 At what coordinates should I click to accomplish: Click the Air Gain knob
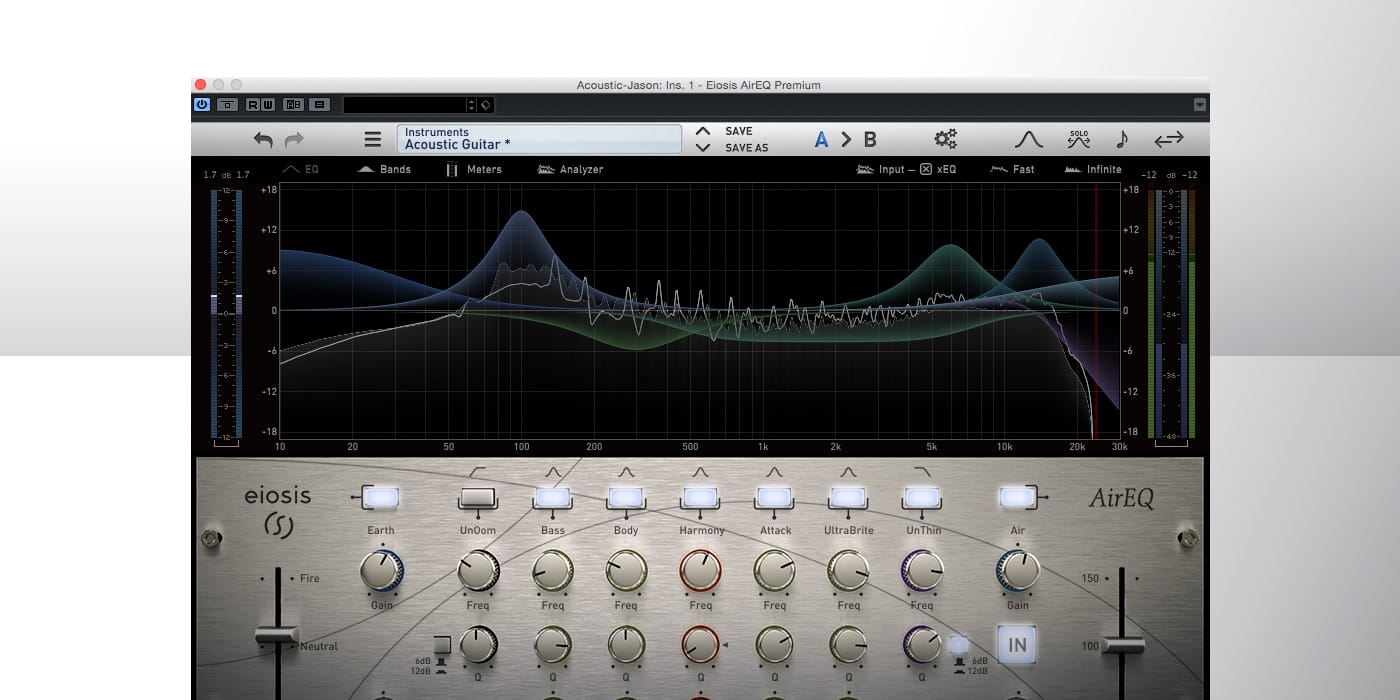pyautogui.click(x=1017, y=571)
